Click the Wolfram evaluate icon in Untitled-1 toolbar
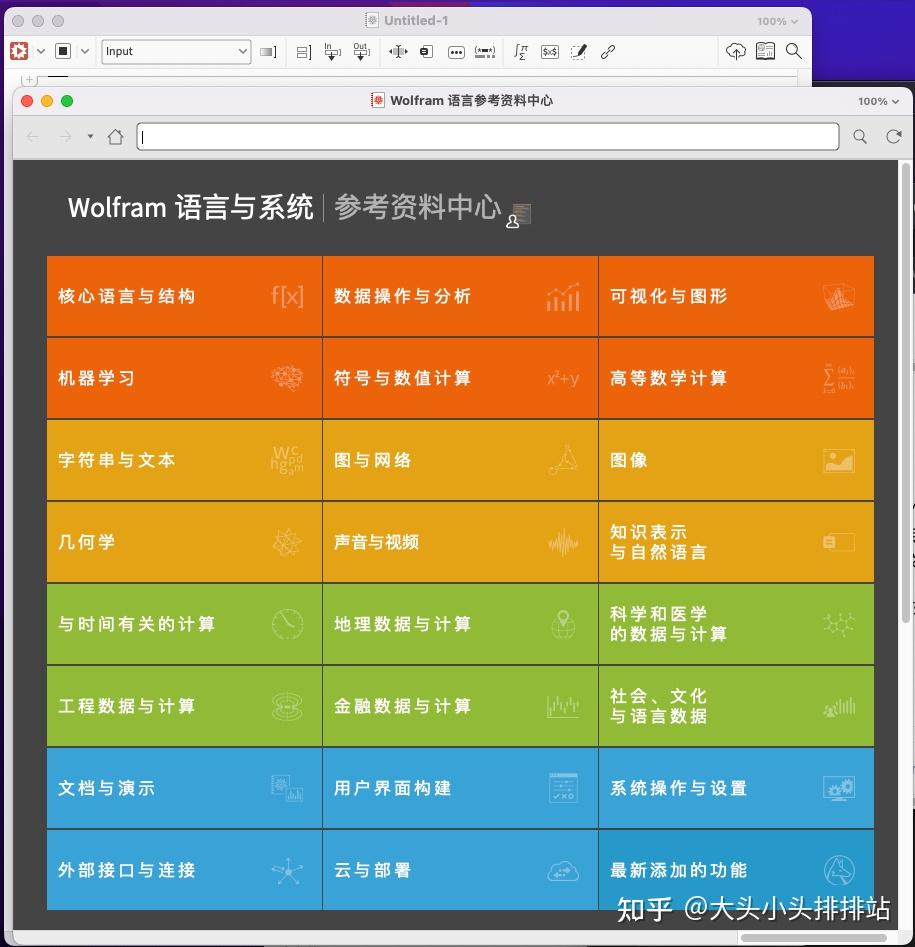Image resolution: width=915 pixels, height=947 pixels. pyautogui.click(x=19, y=51)
